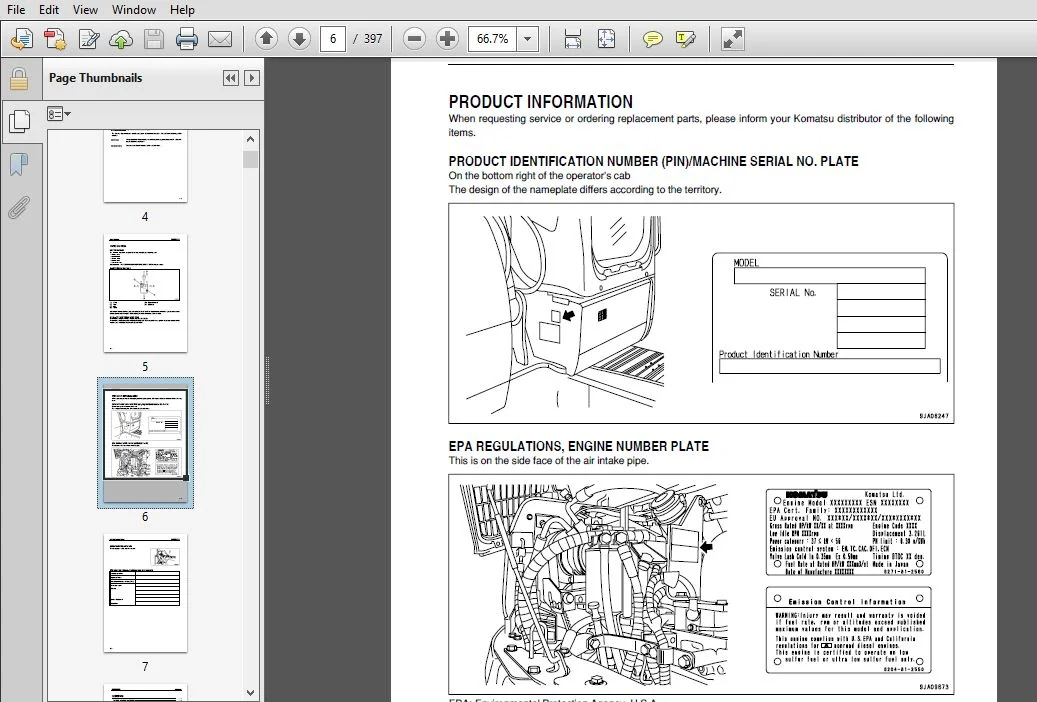Screen dimensions: 1037x702
Task: Expand the thumbnails panel with right arrow
Action: point(251,78)
